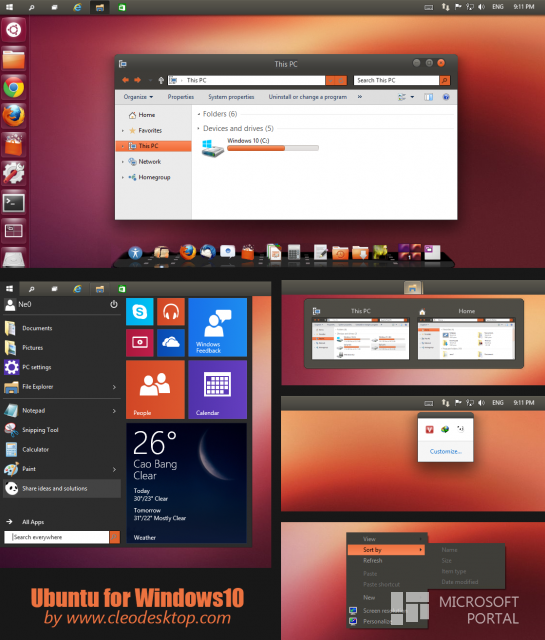Show more commands via » overflow chevron
The height and width of the screenshot is (640, 545).
pos(360,97)
